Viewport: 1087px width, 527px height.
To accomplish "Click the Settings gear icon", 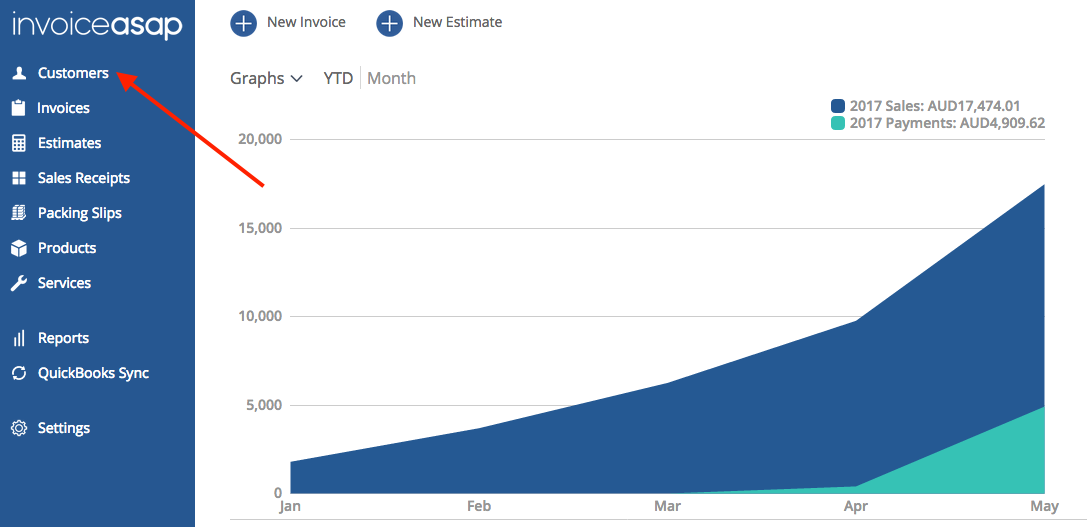I will pyautogui.click(x=18, y=428).
